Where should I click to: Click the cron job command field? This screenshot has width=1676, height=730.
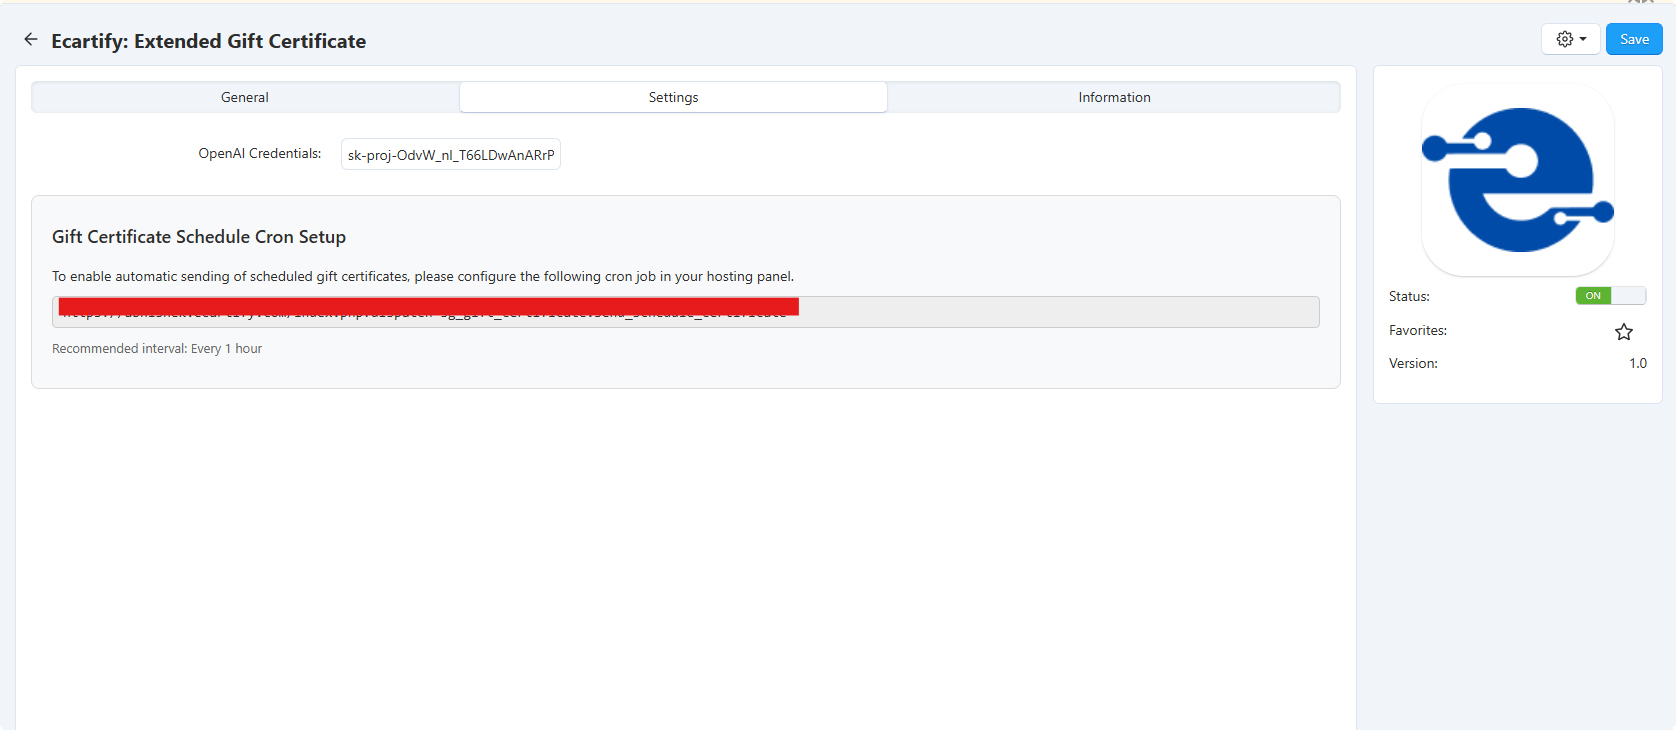[1050, 312]
